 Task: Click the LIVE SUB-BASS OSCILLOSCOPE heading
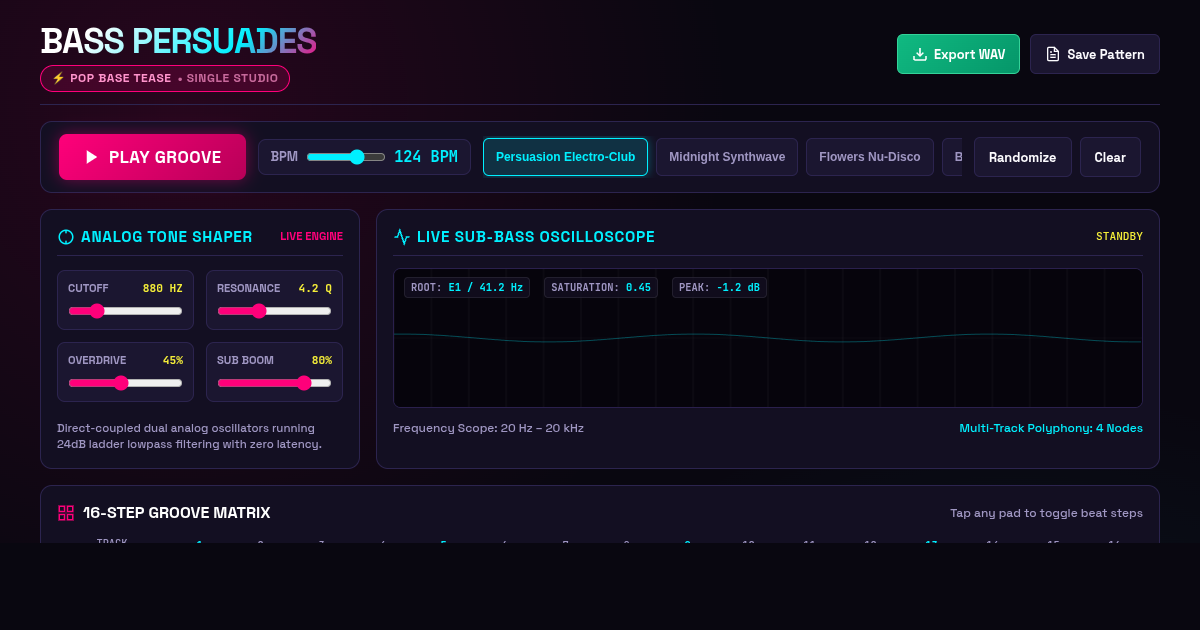pos(536,237)
